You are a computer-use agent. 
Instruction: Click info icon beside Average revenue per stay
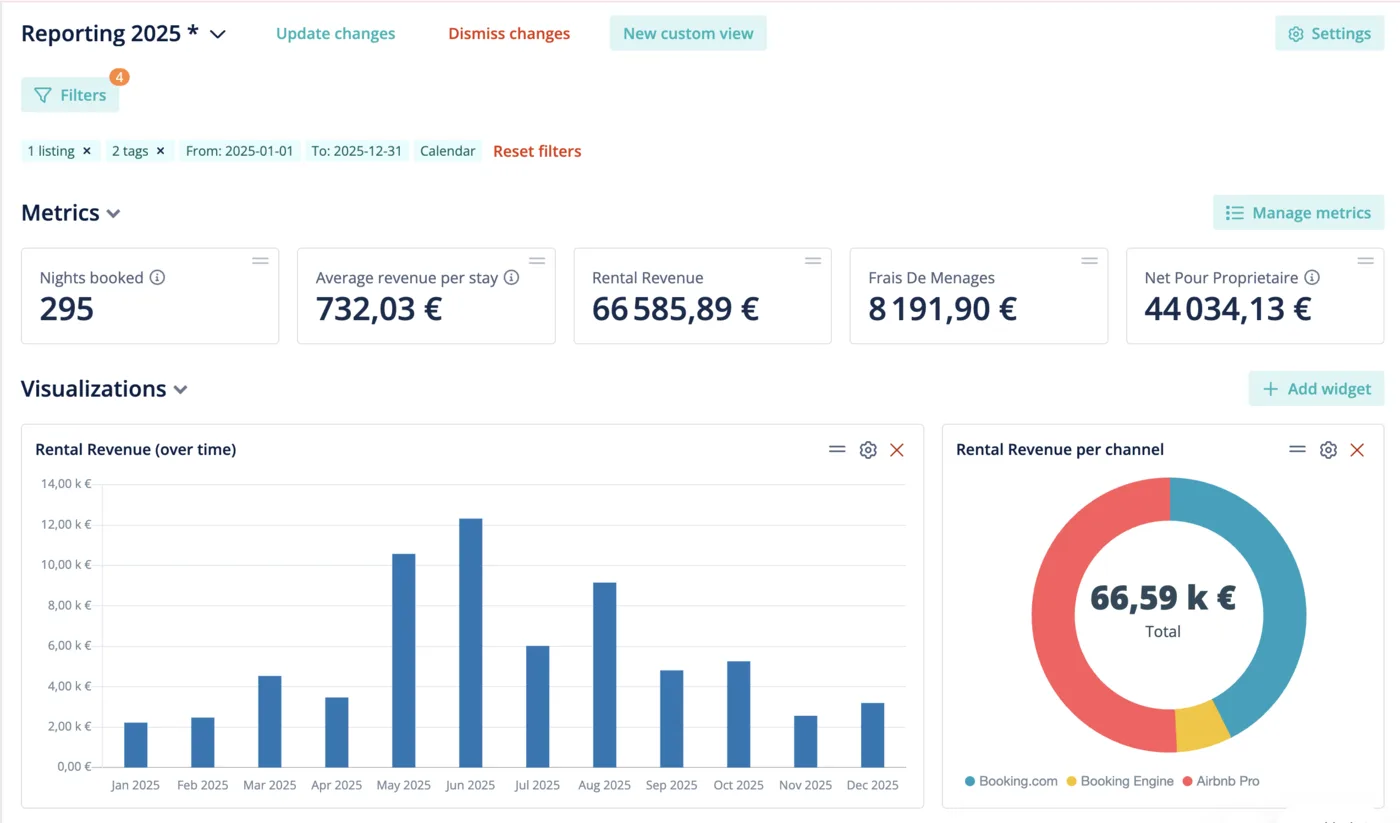click(x=511, y=277)
